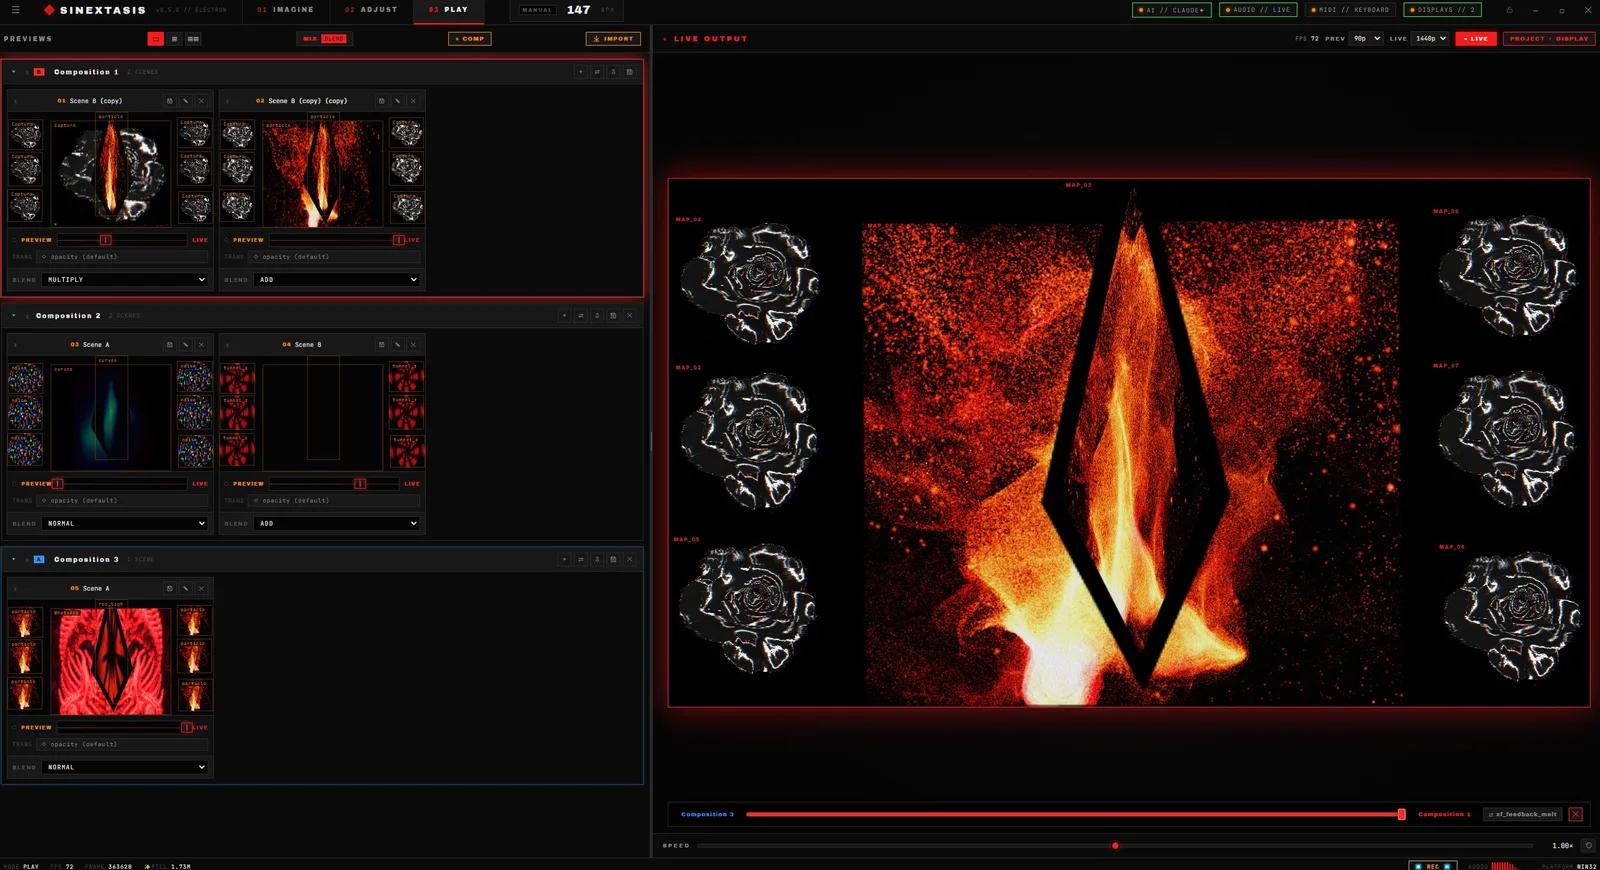The width and height of the screenshot is (1600, 870).
Task: Adjust scene 01 preview/live slider
Action: coord(122,240)
